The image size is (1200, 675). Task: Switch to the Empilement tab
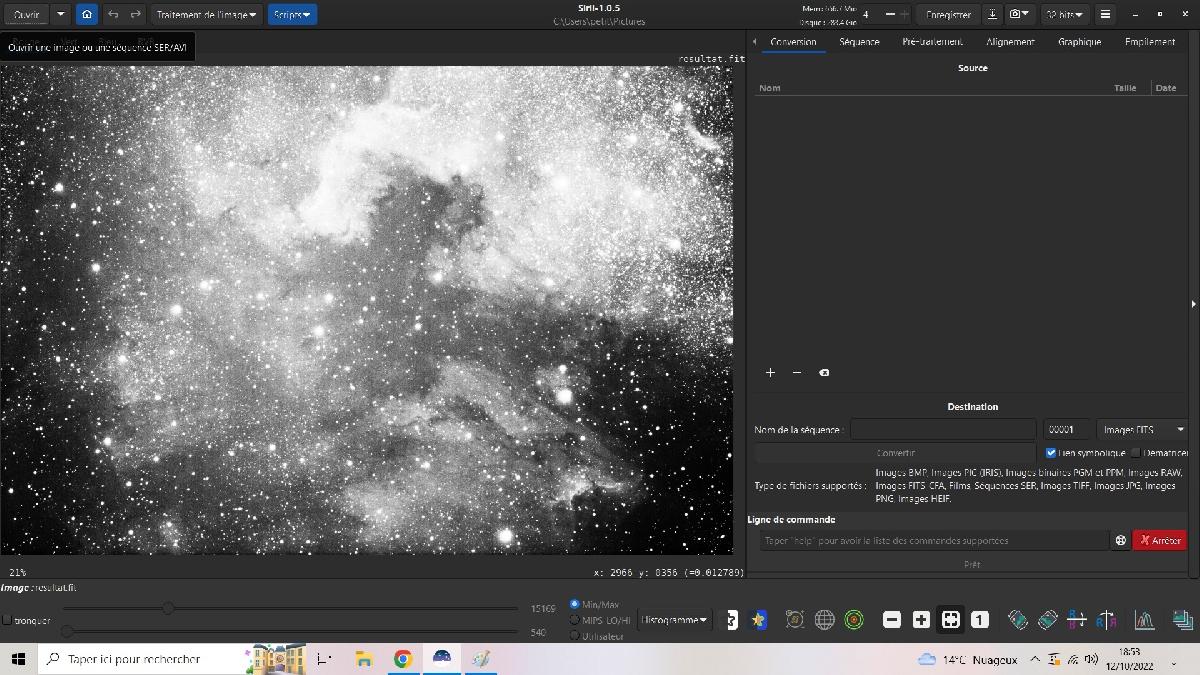click(1150, 42)
